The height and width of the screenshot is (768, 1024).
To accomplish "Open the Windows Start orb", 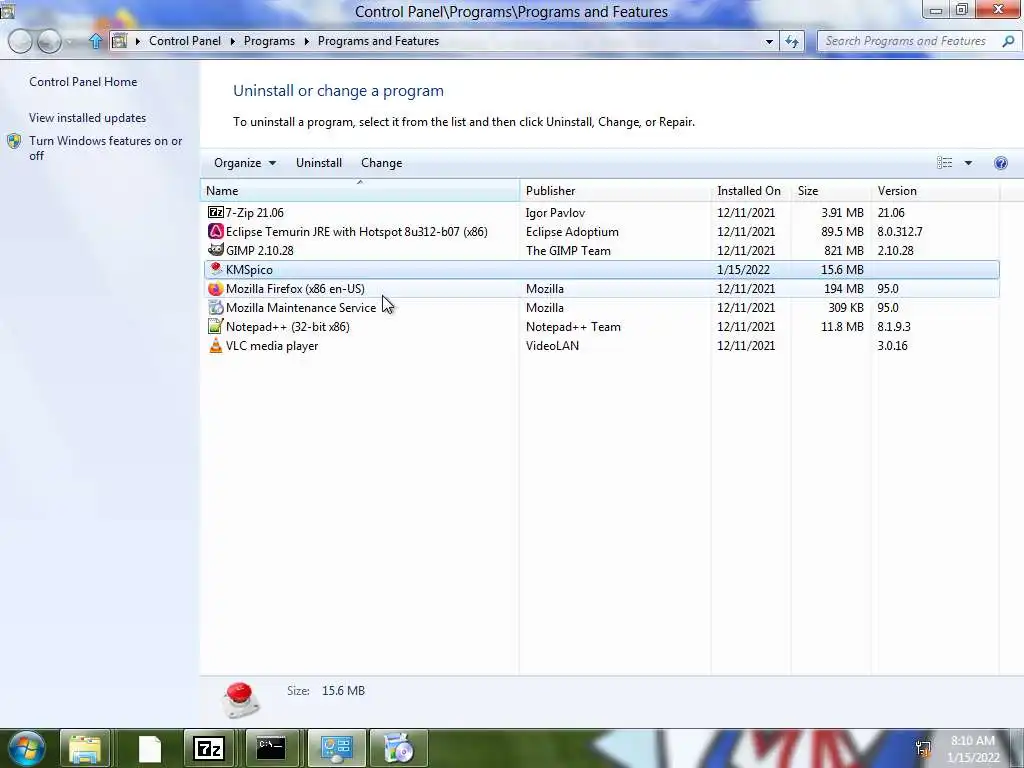I will [x=26, y=748].
